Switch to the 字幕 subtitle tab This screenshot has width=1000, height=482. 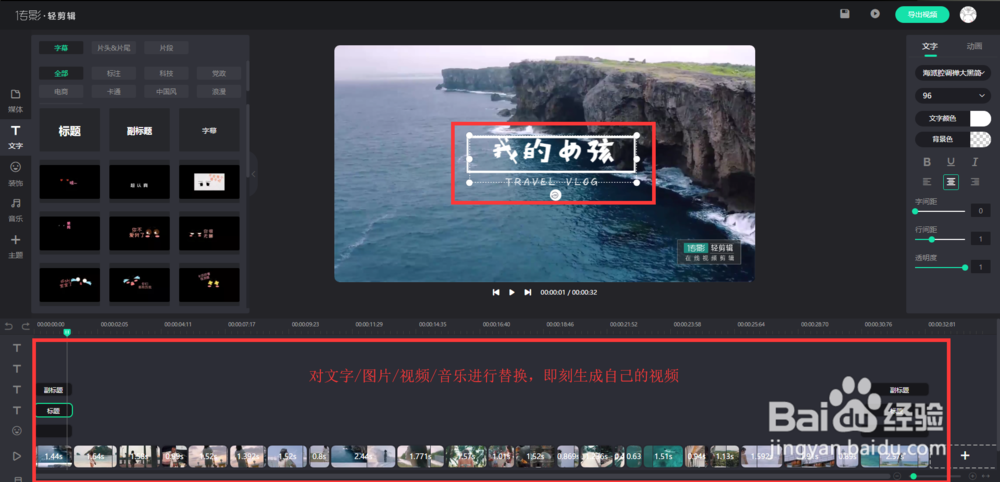click(x=61, y=48)
